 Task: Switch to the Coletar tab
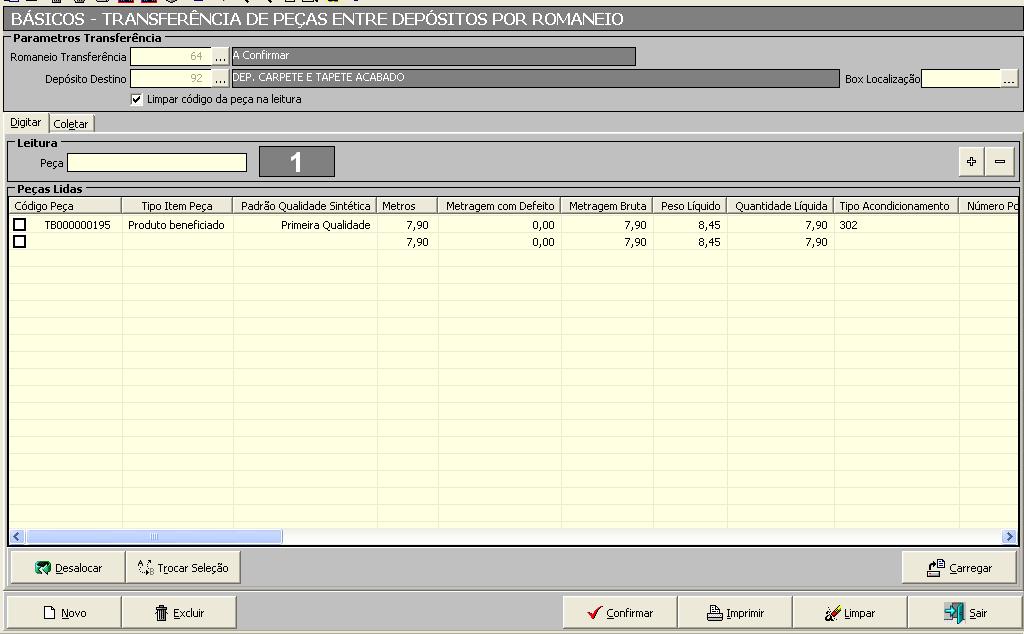click(x=71, y=124)
